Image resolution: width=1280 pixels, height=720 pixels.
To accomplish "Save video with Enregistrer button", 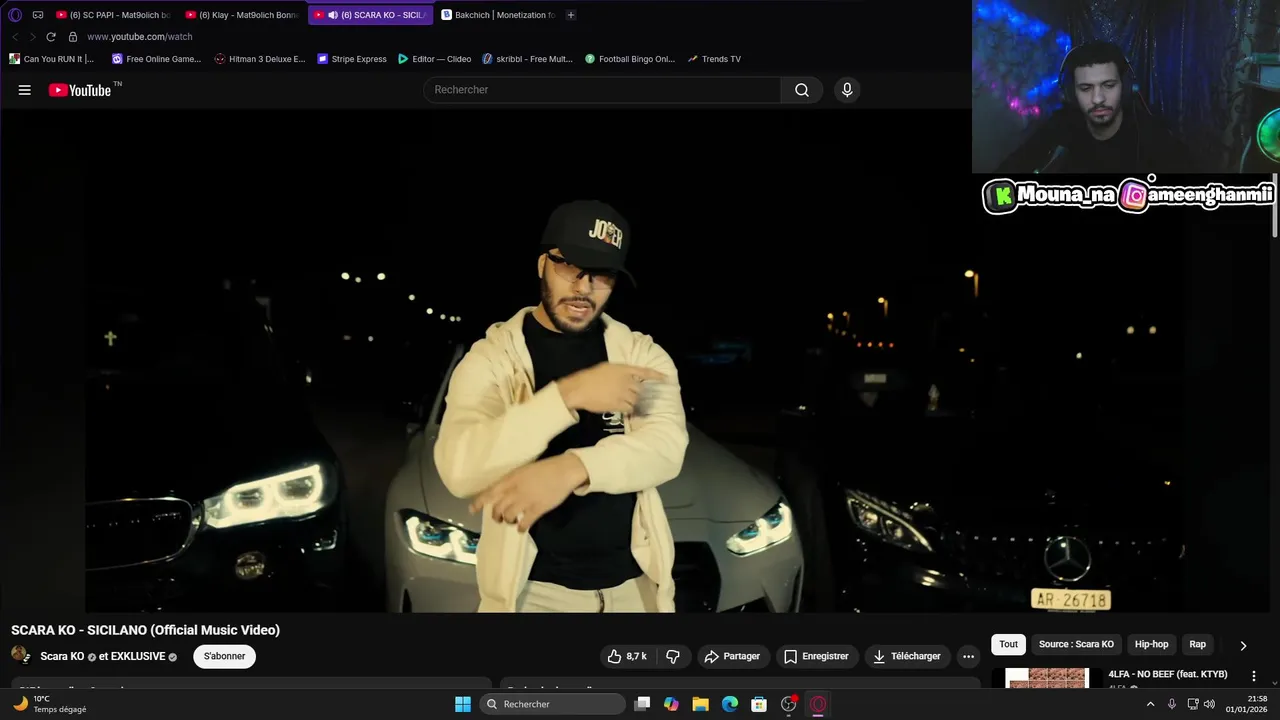I will (x=817, y=657).
